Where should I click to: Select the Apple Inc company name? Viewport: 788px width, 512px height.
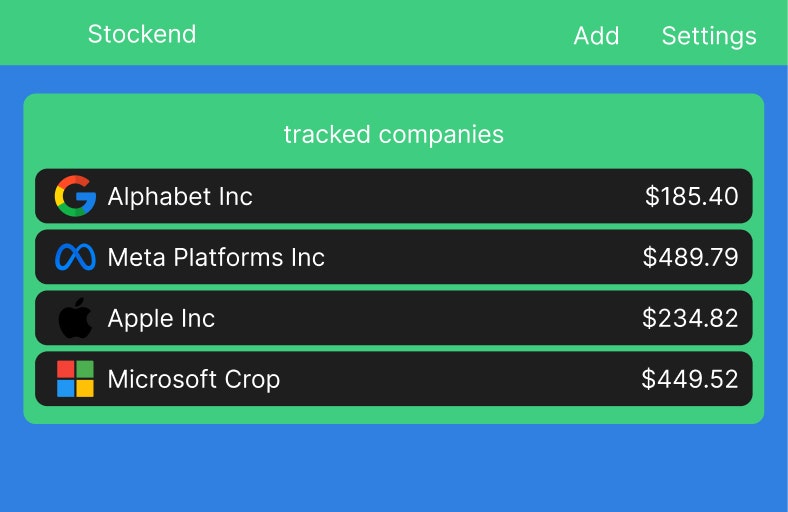(x=161, y=319)
